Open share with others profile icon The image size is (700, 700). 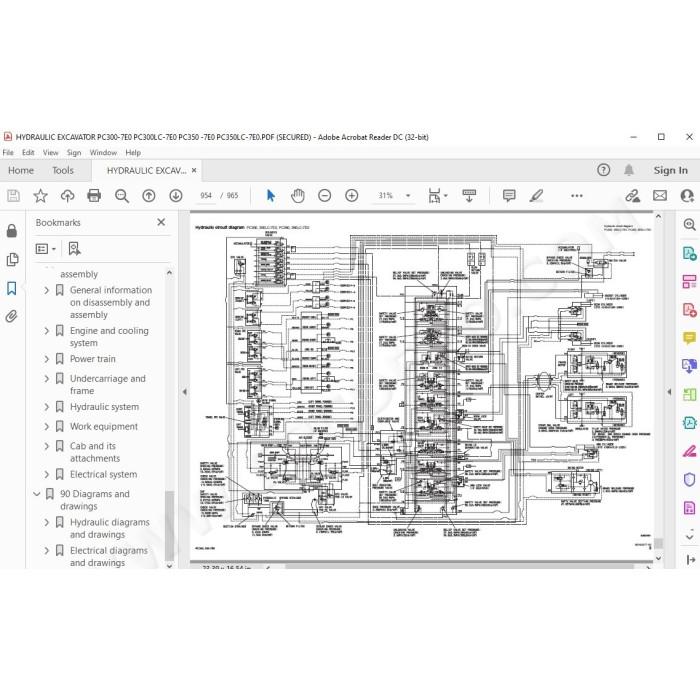coord(687,196)
